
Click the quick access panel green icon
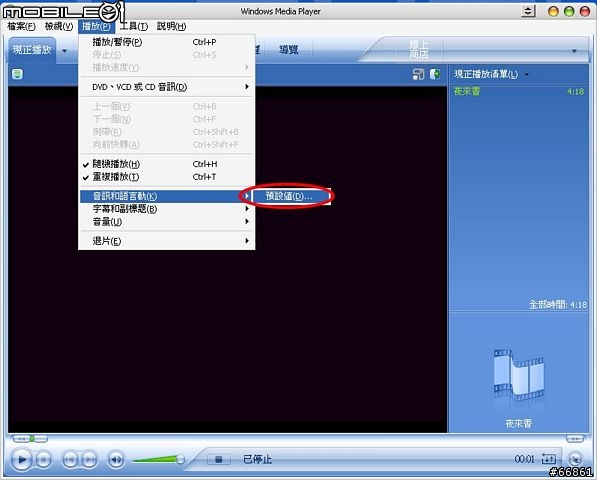(17, 74)
